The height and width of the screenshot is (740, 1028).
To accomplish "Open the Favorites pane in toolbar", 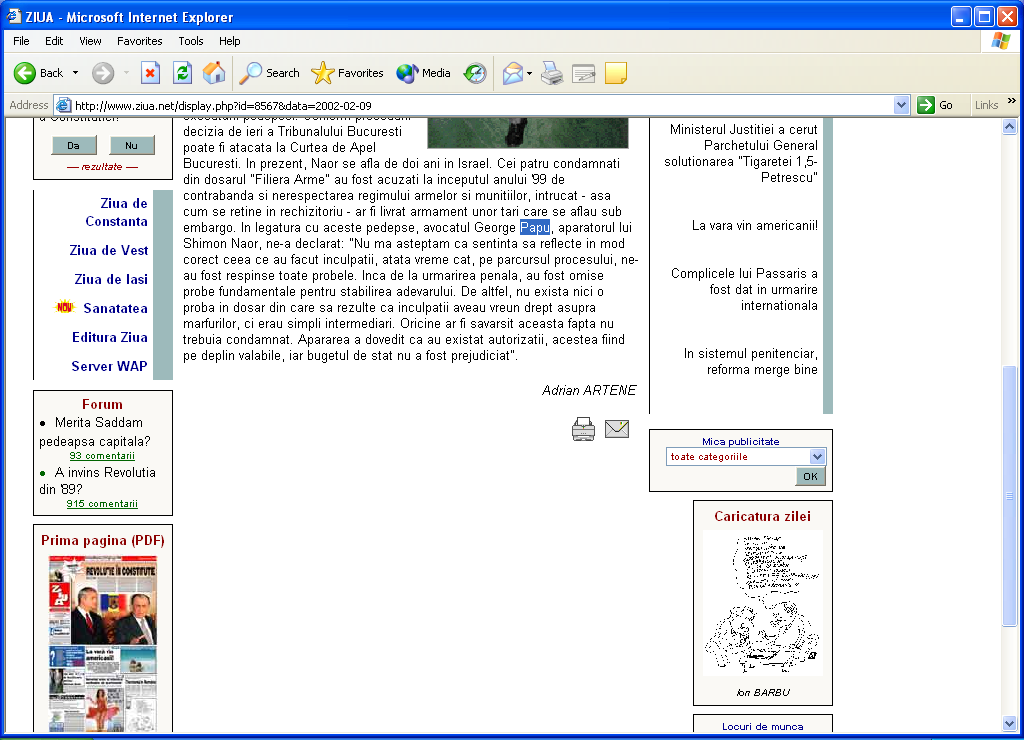I will click(x=347, y=73).
